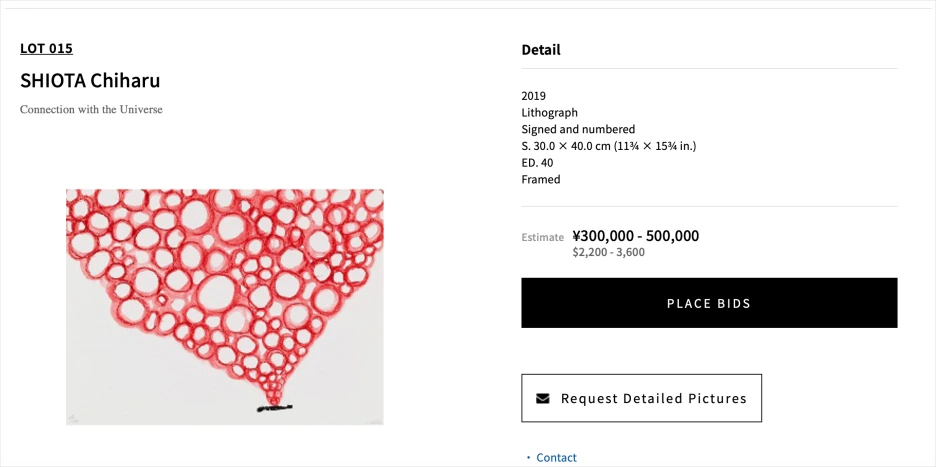Viewport: 936px width, 467px height.
Task: Click the LOT 015 link
Action: [x=46, y=48]
